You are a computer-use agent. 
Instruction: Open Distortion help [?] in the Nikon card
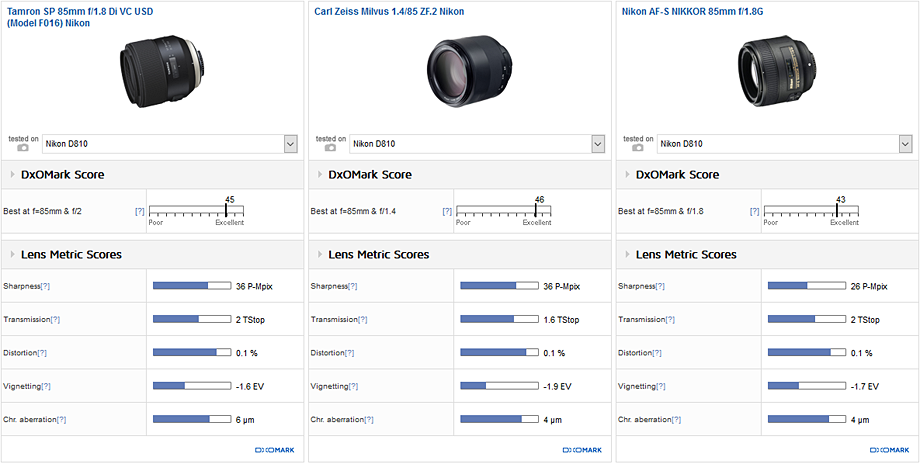point(657,353)
